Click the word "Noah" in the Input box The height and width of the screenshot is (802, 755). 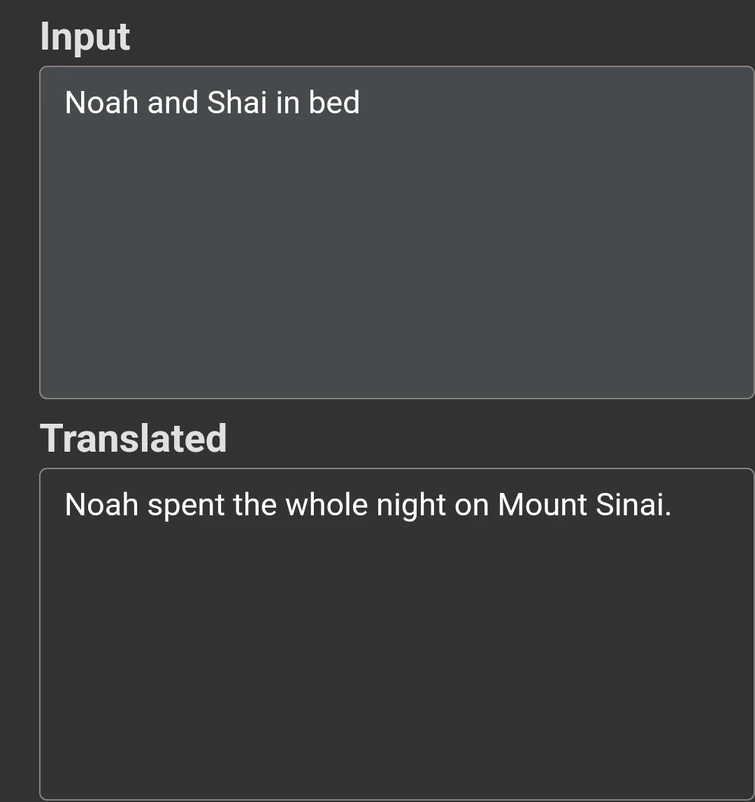(x=102, y=103)
